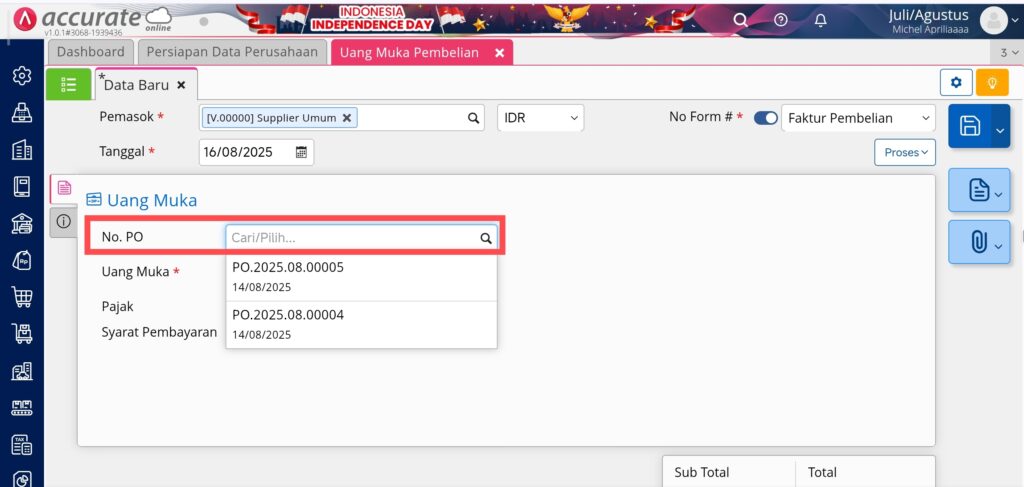Open the green list view button
The height and width of the screenshot is (487, 1024).
(x=69, y=84)
